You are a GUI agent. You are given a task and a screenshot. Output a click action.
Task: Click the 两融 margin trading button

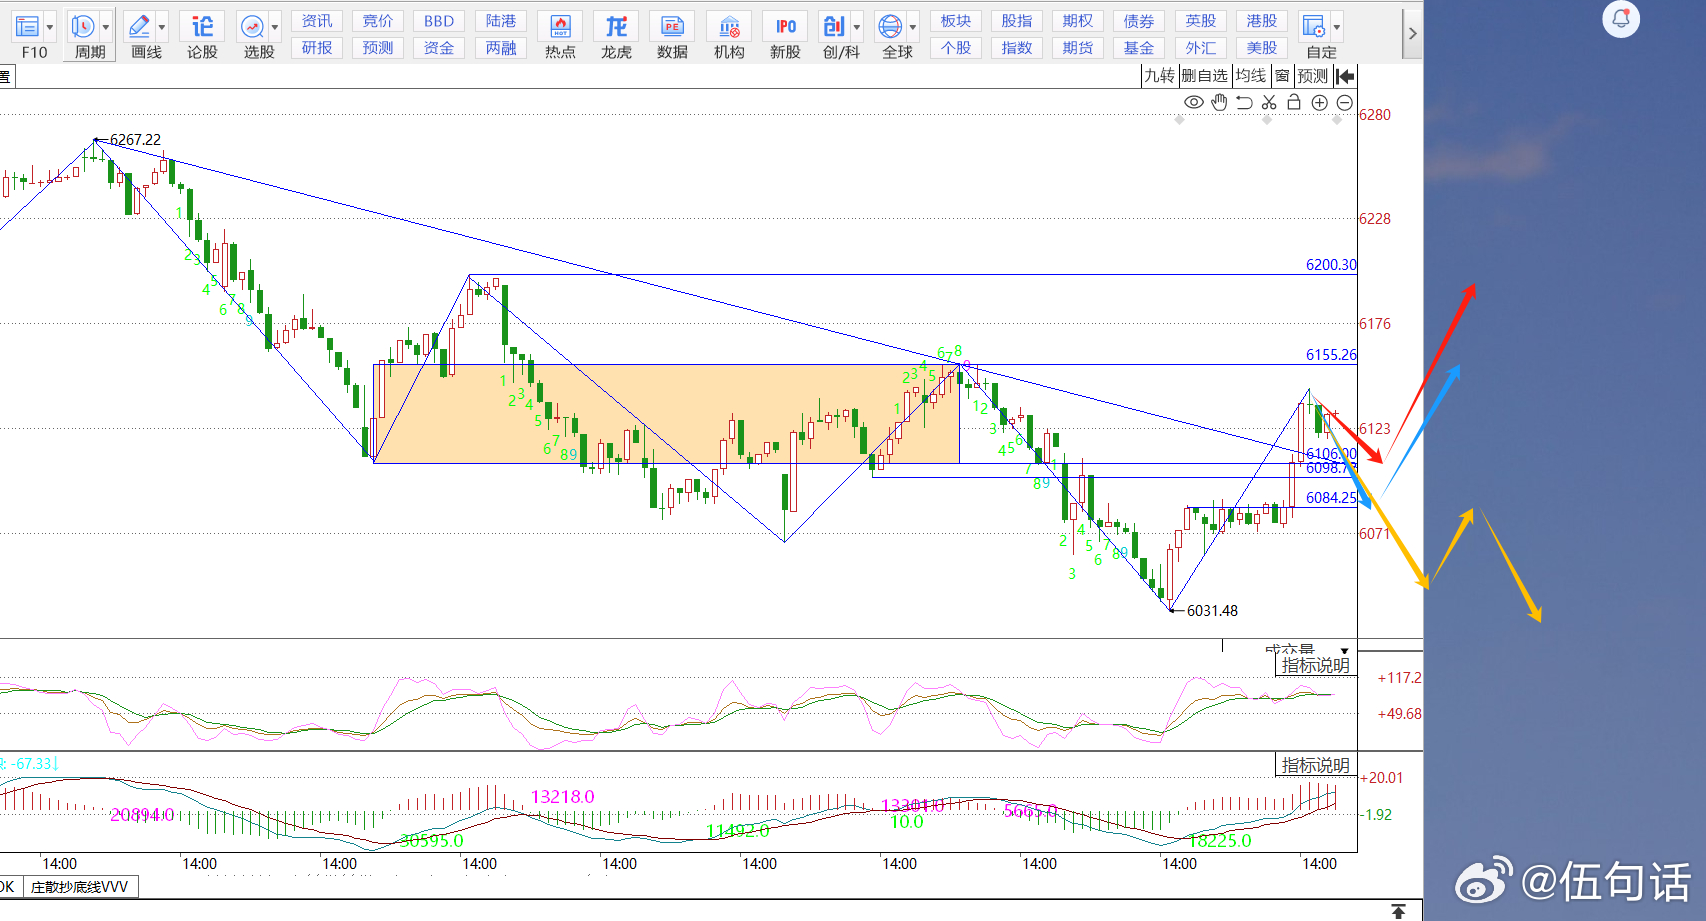coord(501,48)
